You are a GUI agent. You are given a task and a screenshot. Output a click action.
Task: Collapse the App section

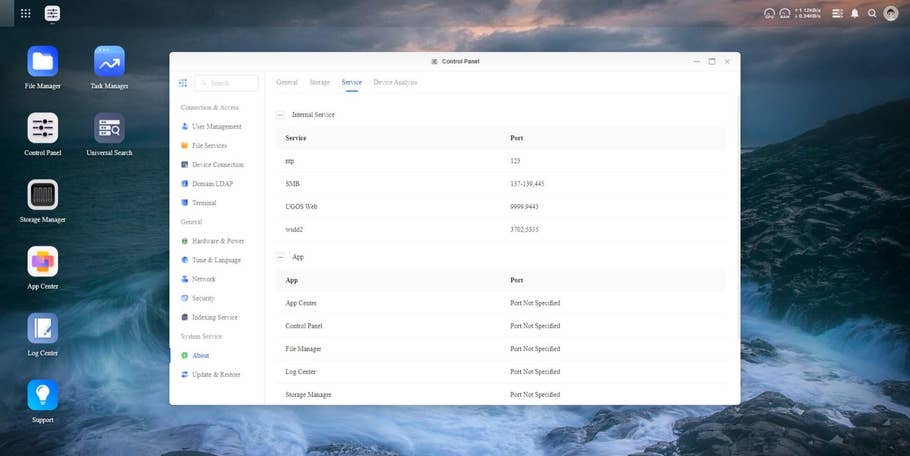[280, 257]
